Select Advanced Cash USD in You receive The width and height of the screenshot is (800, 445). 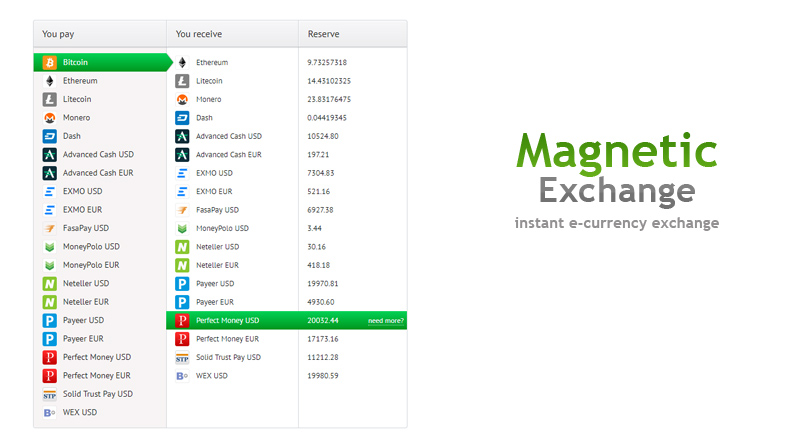(229, 136)
